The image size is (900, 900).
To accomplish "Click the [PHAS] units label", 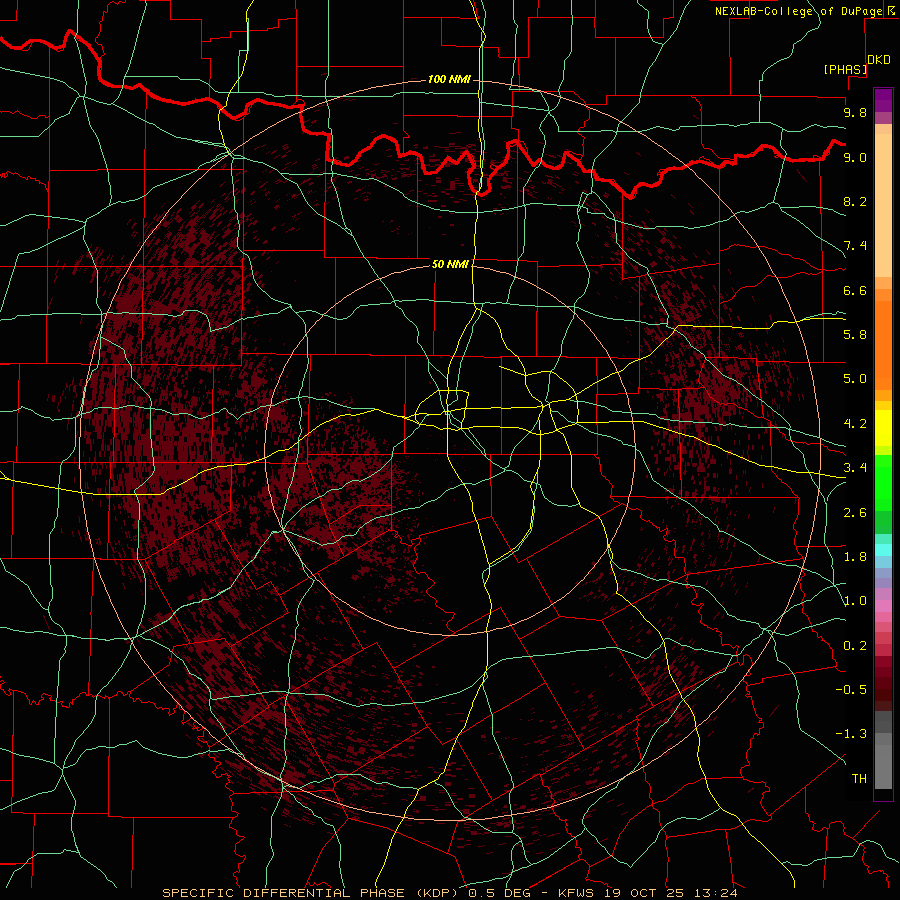I will (x=845, y=69).
